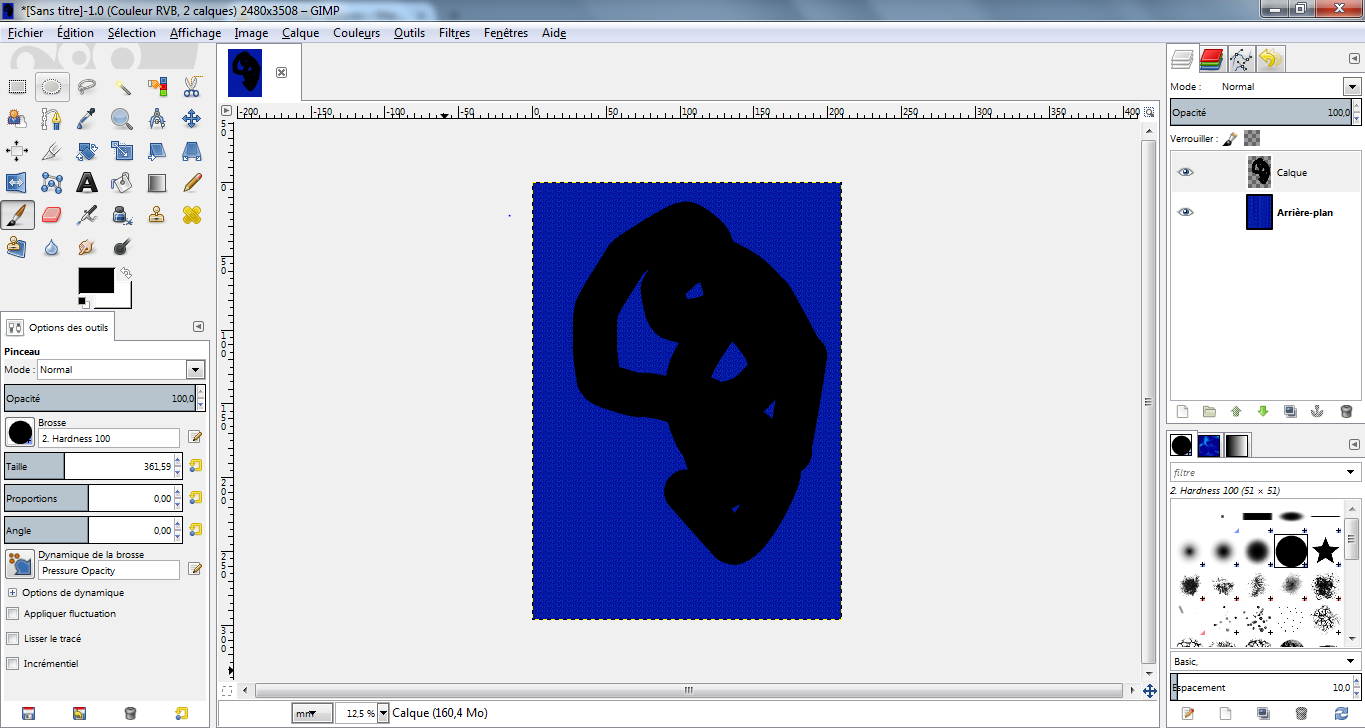Activate the Zoom magnifier tool
This screenshot has width=1365, height=728.
click(x=122, y=119)
